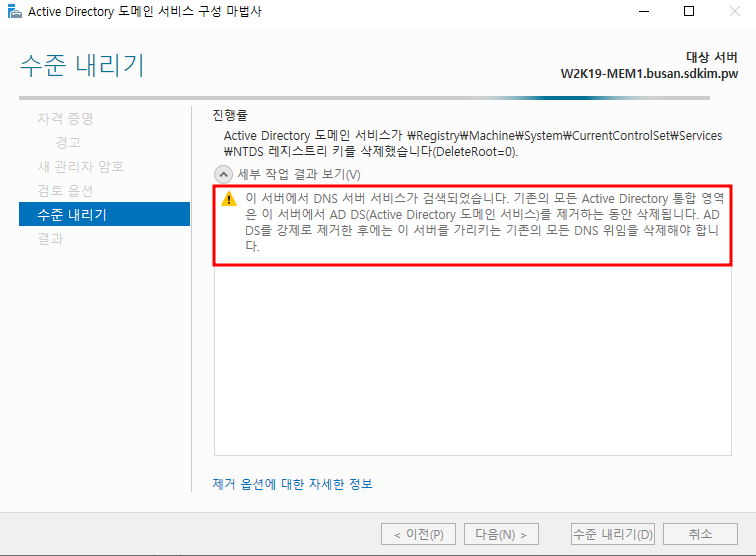Click the 취소 button
The width and height of the screenshot is (756, 556).
click(700, 534)
